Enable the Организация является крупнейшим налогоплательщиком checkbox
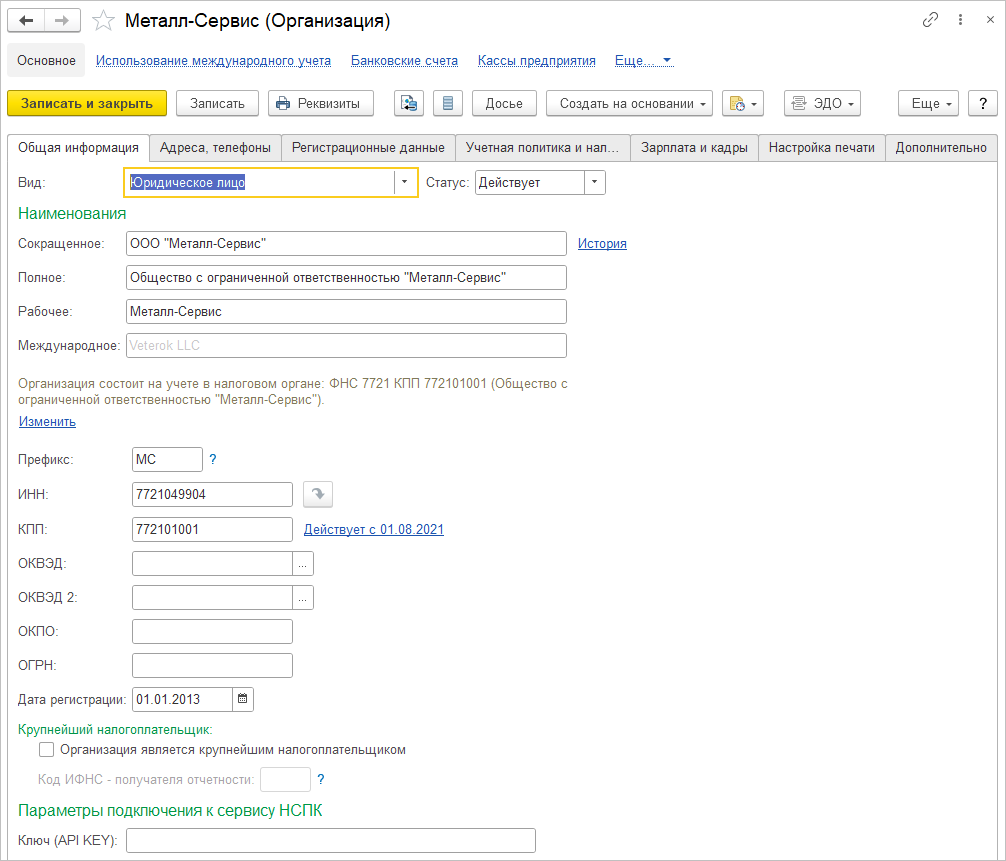Viewport: 1006px width, 861px height. click(46, 749)
